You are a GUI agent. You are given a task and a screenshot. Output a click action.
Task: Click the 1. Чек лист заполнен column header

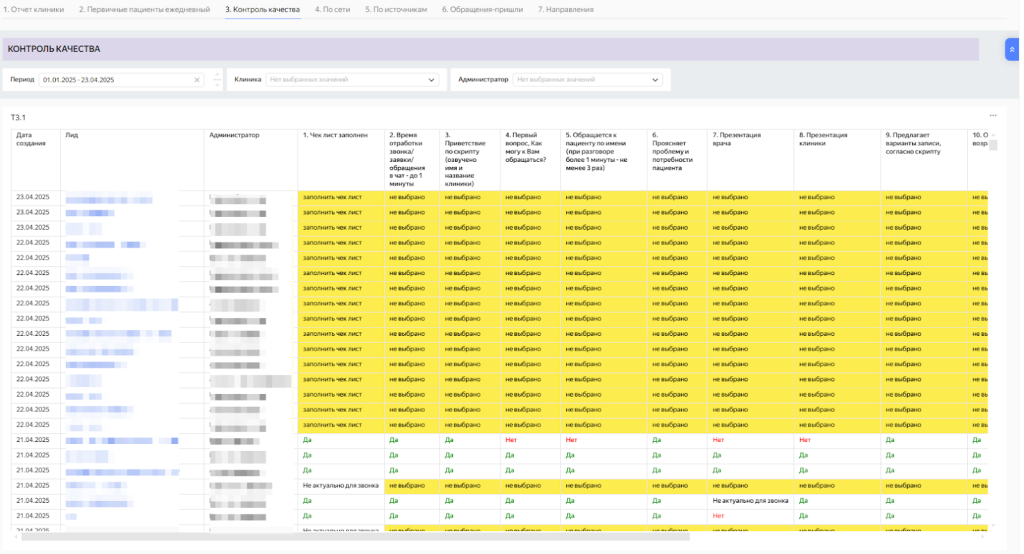point(335,135)
